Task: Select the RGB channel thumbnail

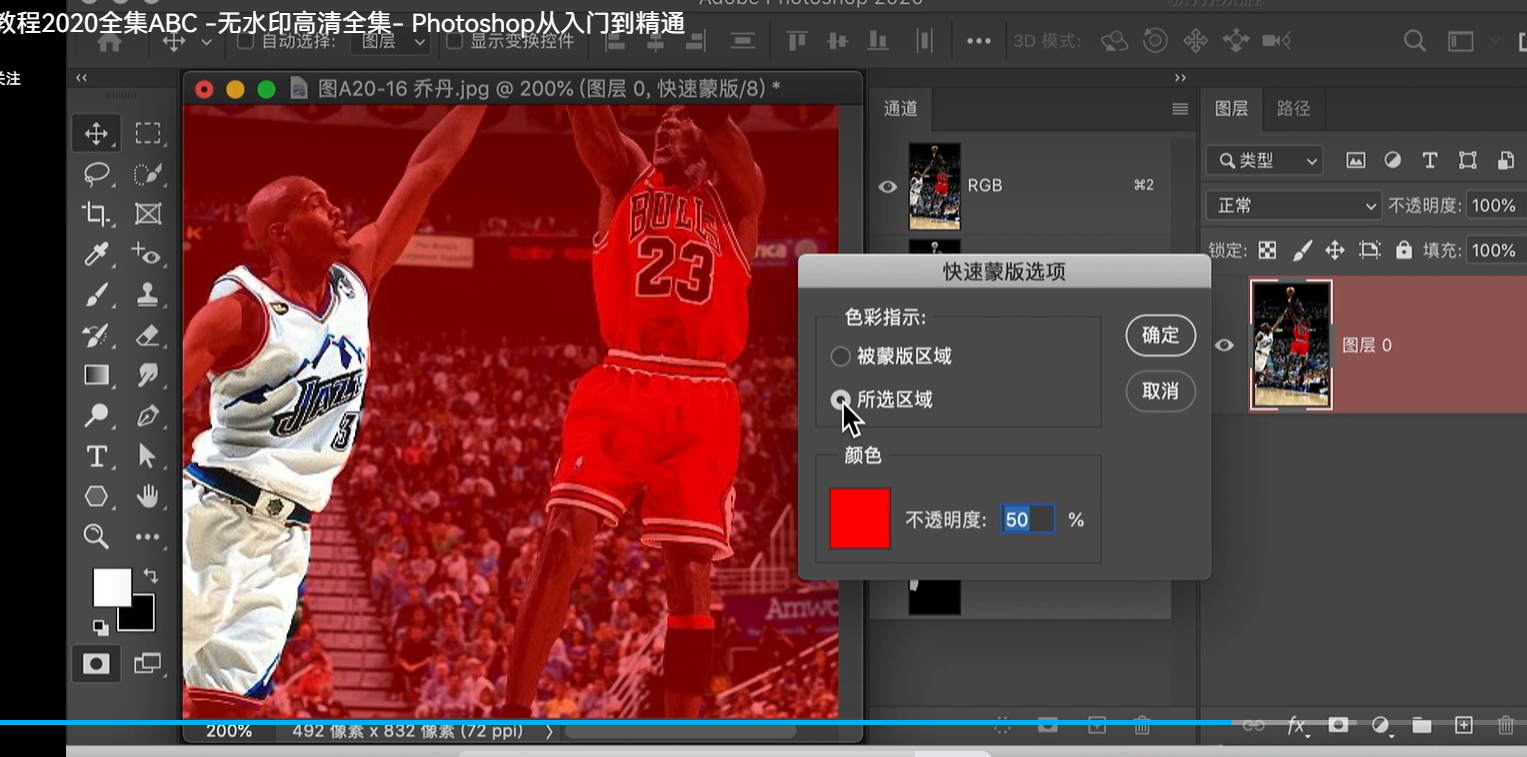Action: pos(934,186)
